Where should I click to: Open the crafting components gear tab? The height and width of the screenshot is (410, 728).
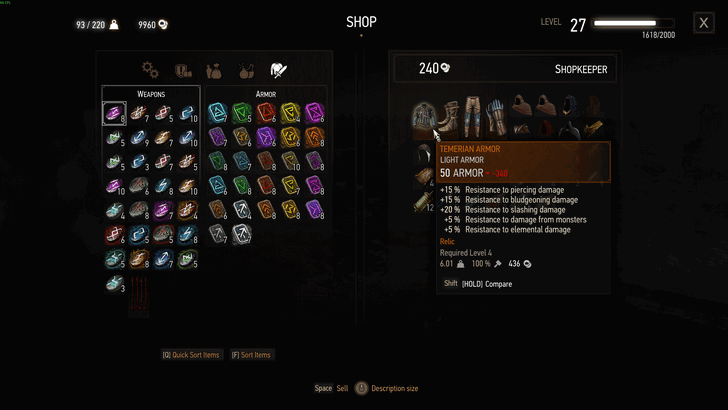150,70
